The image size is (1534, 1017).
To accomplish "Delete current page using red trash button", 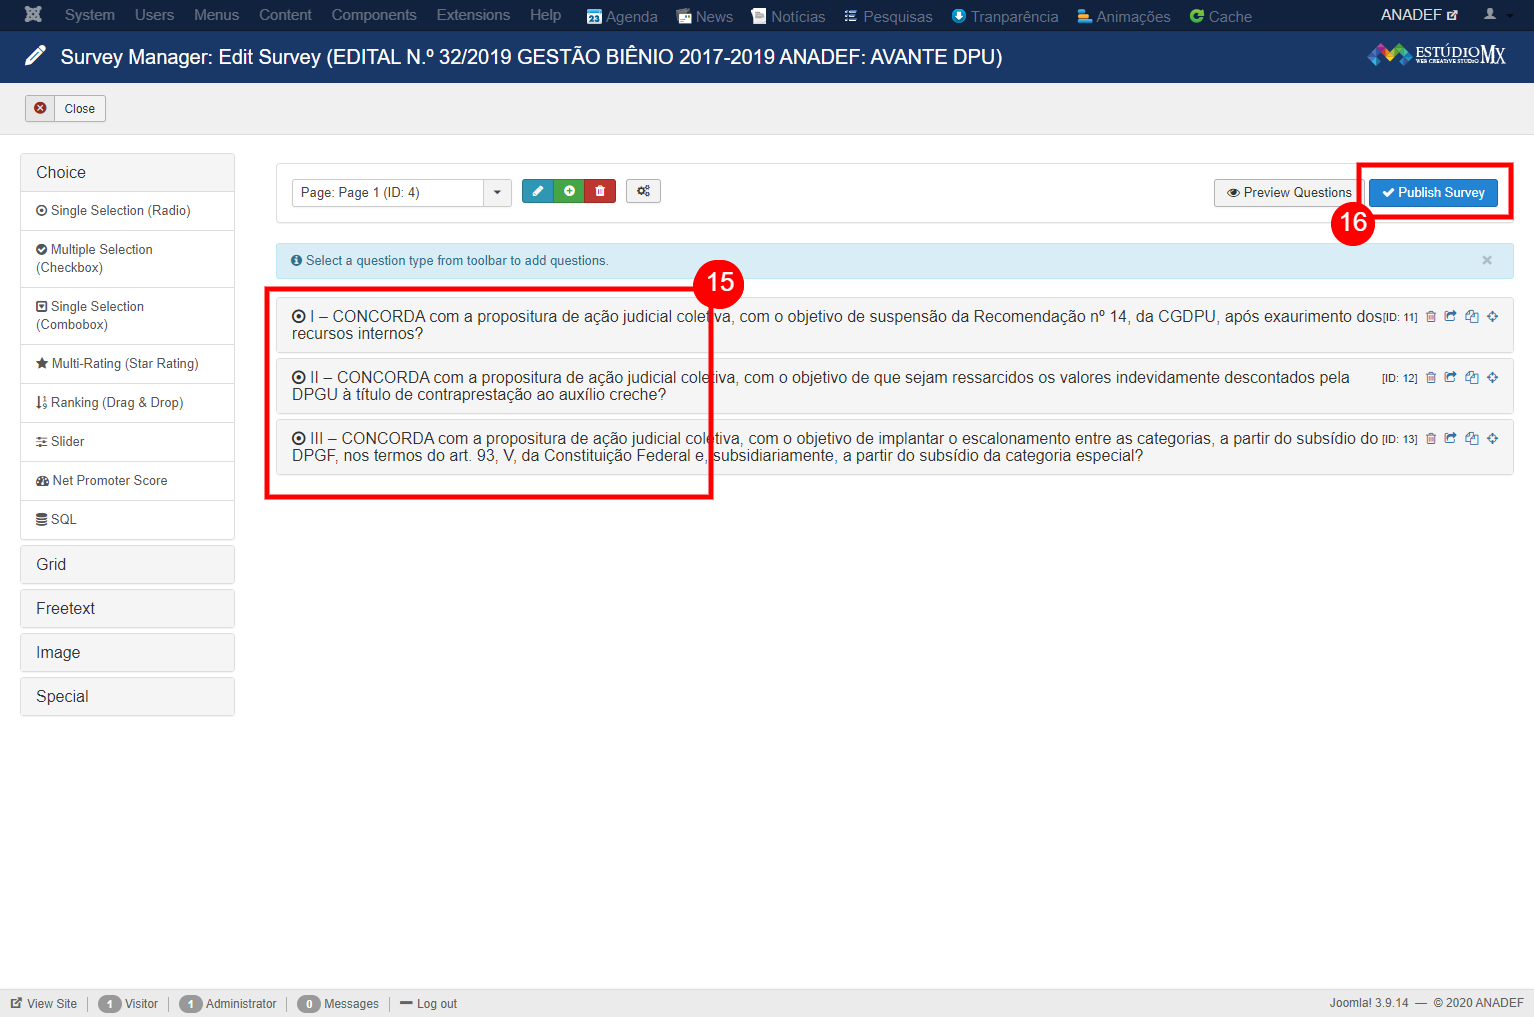I will pyautogui.click(x=600, y=191).
